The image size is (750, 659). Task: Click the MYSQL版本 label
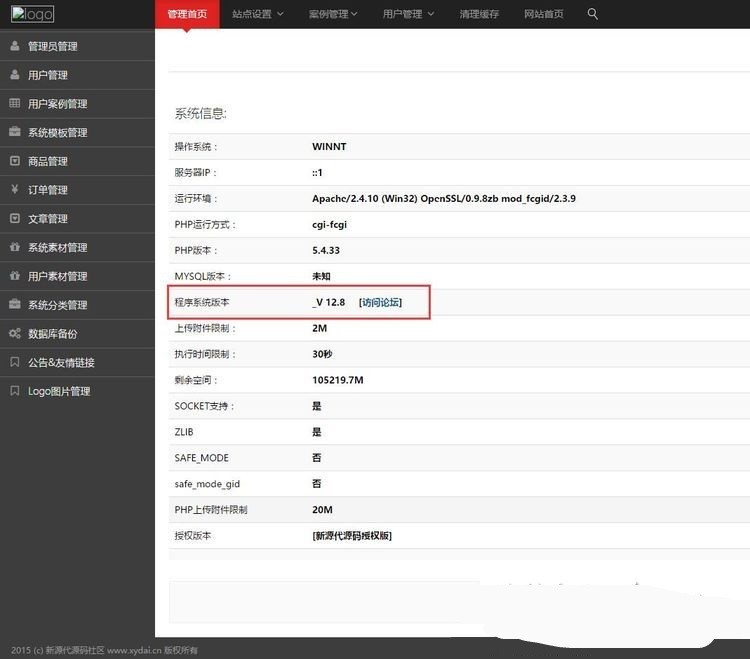pyautogui.click(x=202, y=276)
